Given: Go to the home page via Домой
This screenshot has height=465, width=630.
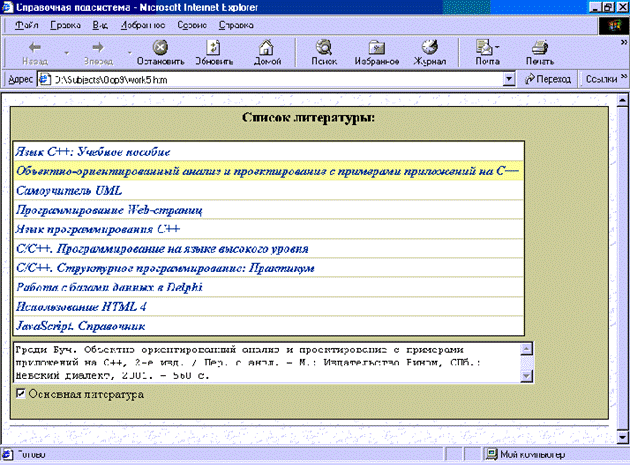Looking at the screenshot, I should (x=267, y=51).
